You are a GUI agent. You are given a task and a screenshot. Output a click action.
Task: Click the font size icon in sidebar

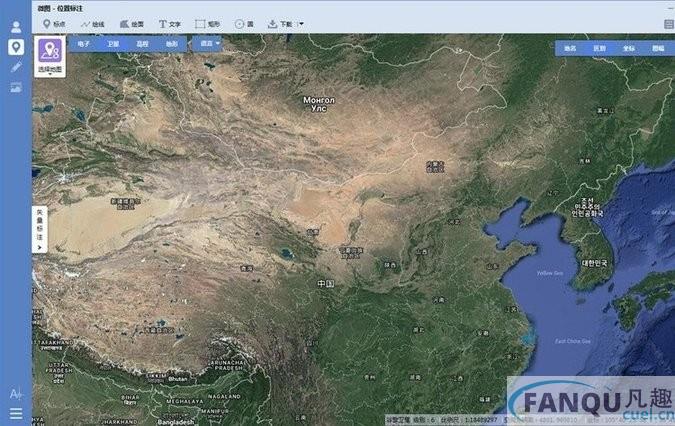(x=16, y=393)
